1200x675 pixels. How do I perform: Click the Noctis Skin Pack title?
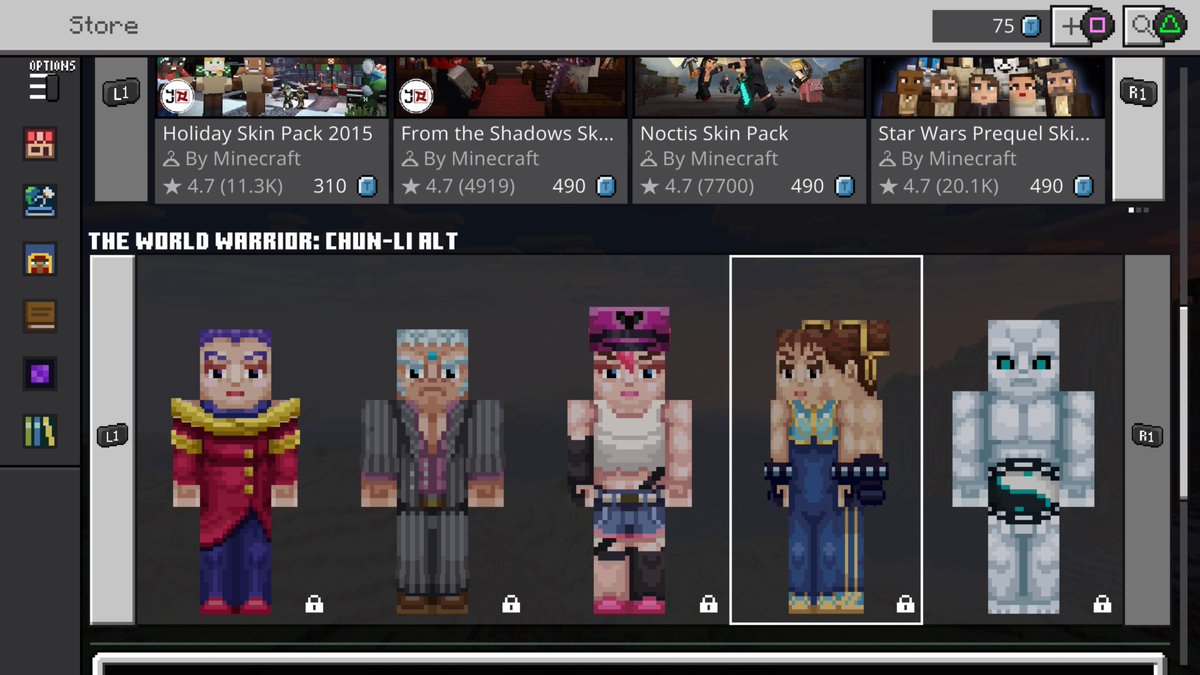pos(714,133)
